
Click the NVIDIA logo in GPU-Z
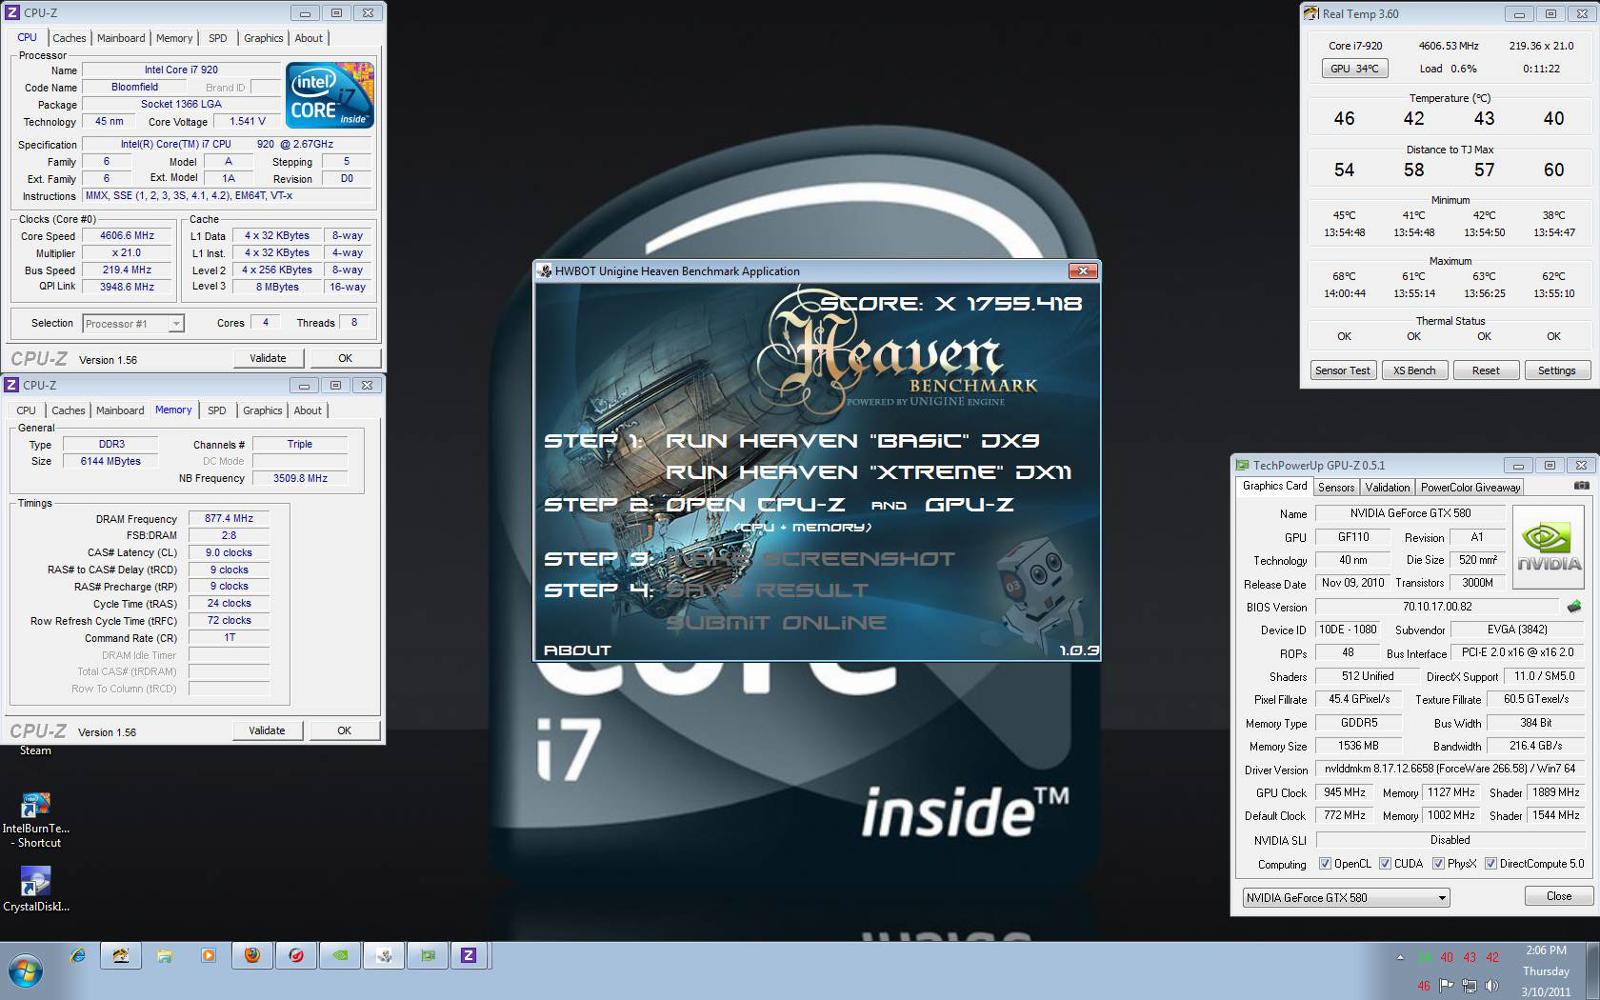tap(1548, 547)
